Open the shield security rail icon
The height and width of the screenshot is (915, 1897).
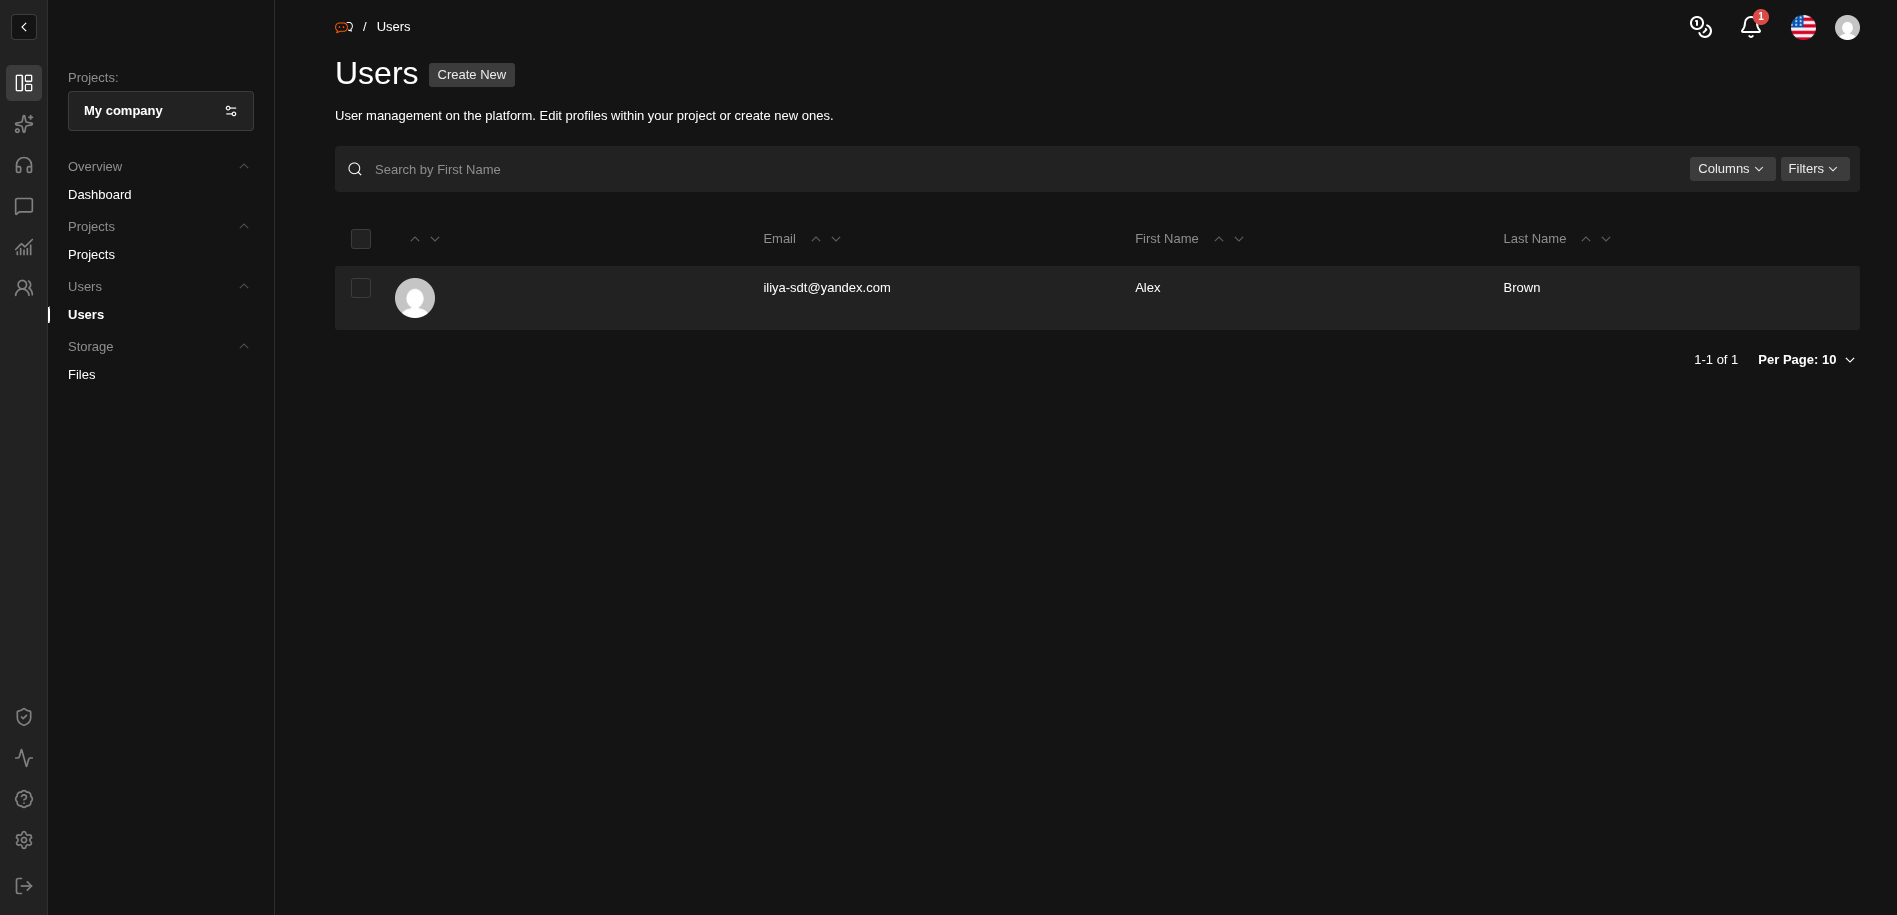coord(24,717)
